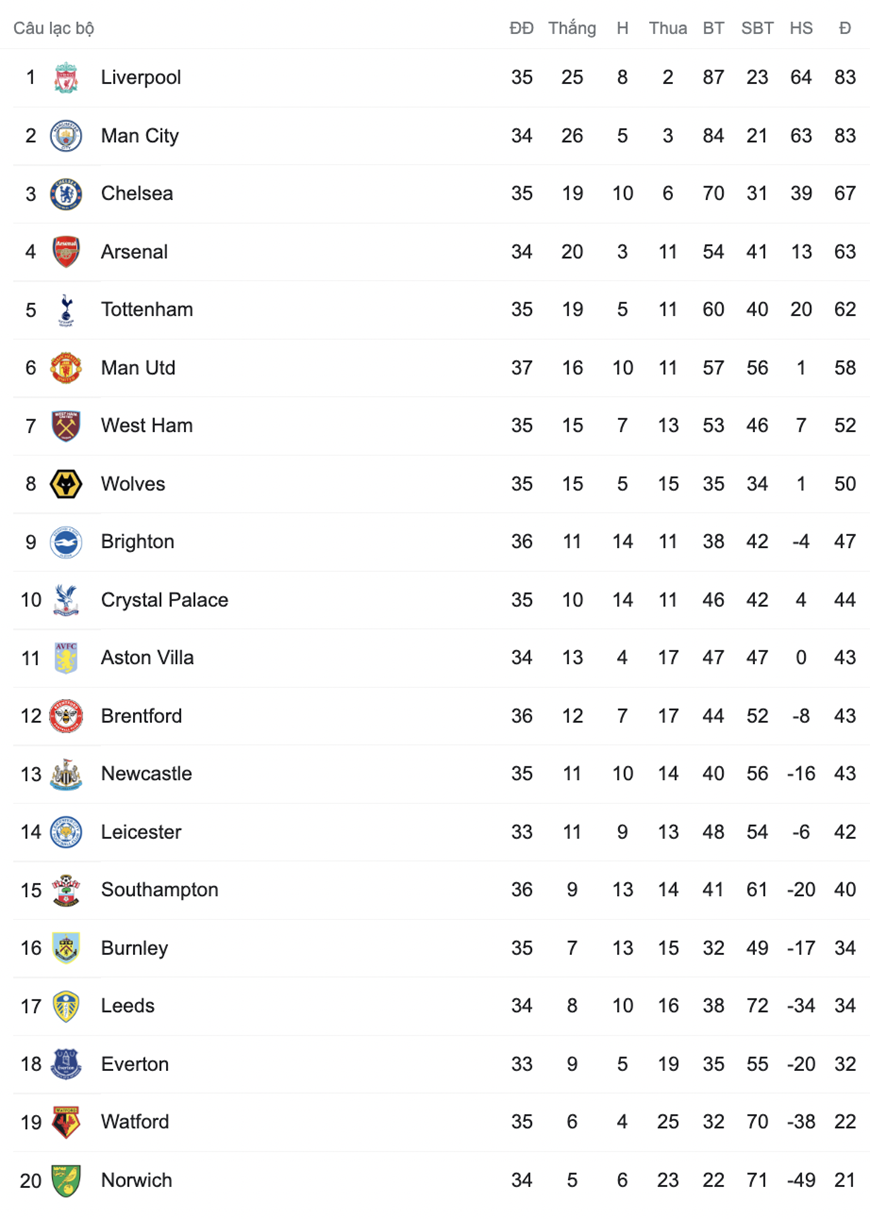870x1219 pixels.
Task: Click the Southampton team name
Action: pos(160,890)
